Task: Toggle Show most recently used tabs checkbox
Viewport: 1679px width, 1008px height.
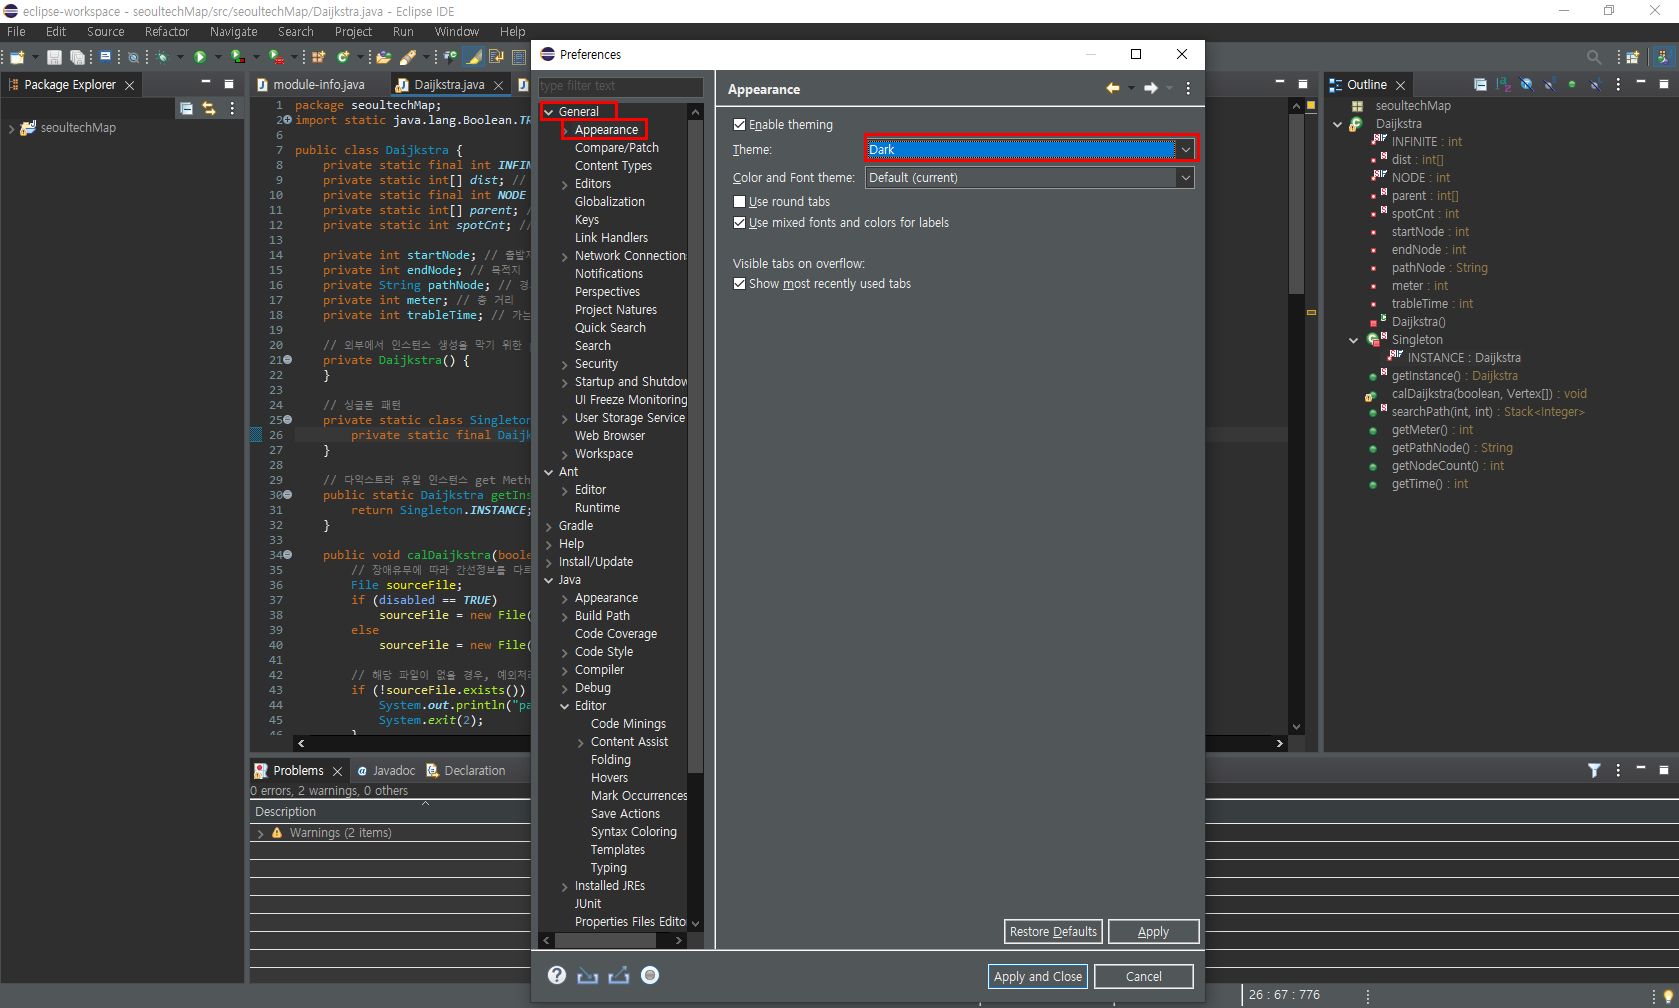Action: [740, 284]
